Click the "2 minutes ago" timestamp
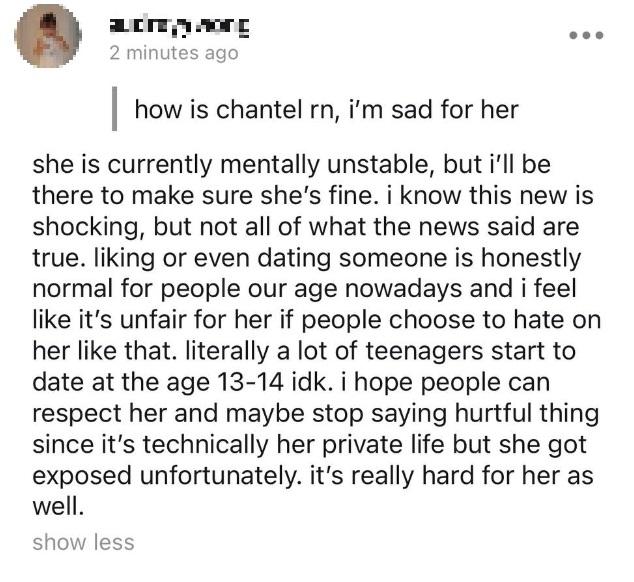This screenshot has width=634, height=582. tap(175, 53)
